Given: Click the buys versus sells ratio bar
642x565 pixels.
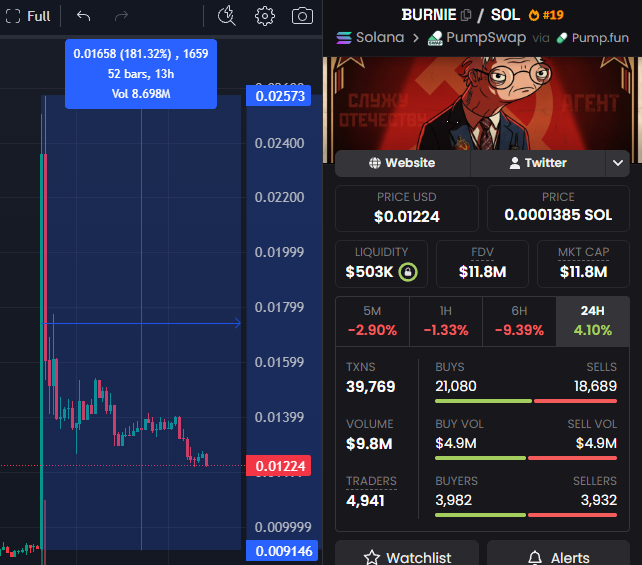Looking at the screenshot, I should pos(526,401).
